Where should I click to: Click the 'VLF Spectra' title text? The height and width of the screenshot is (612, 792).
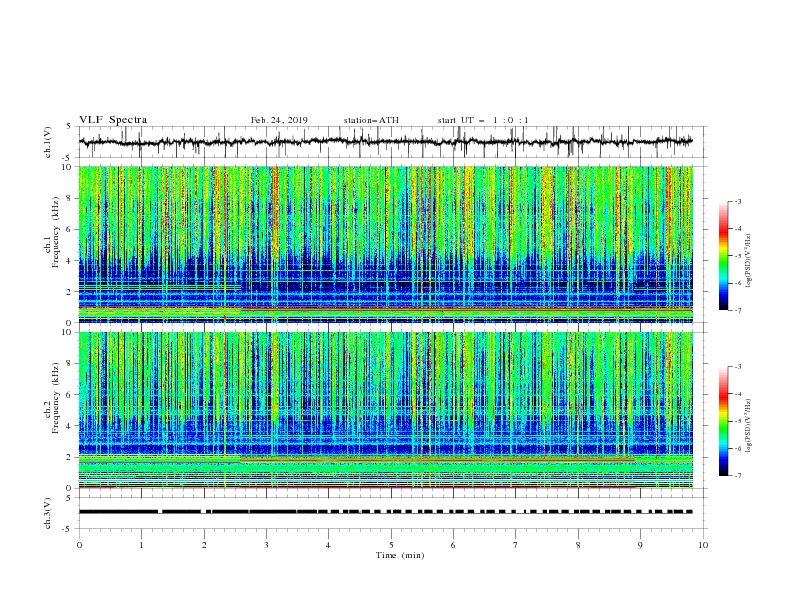point(113,120)
